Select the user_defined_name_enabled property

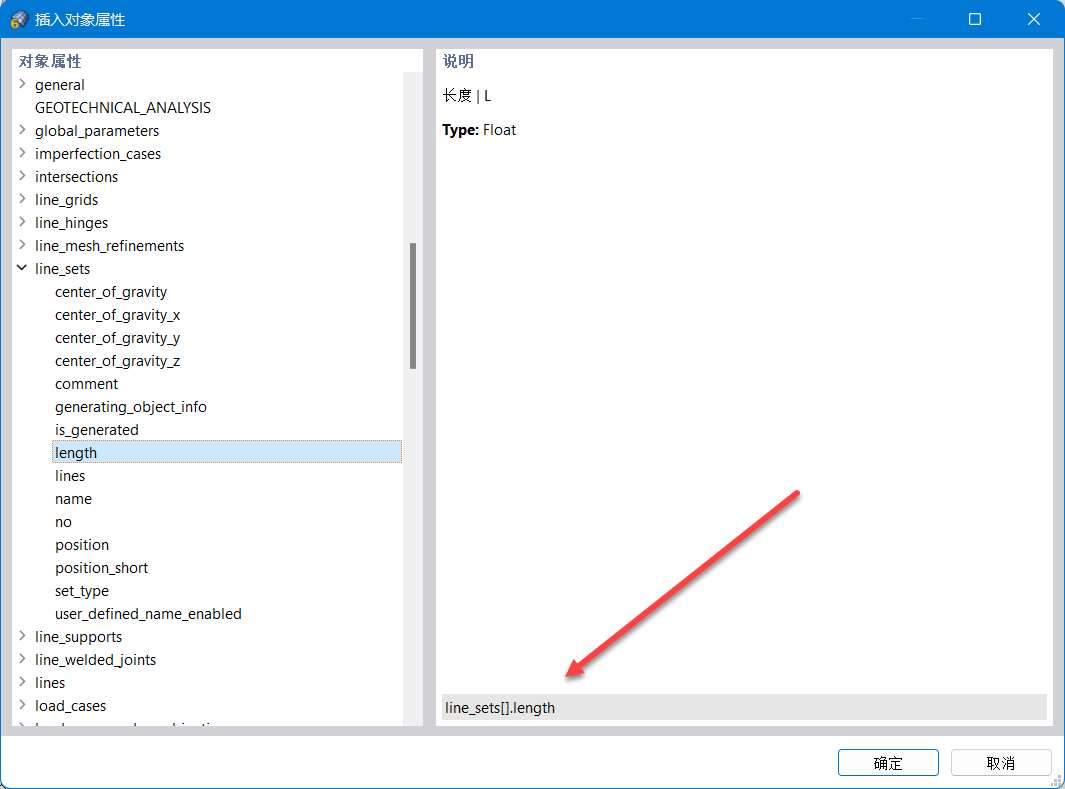click(148, 614)
